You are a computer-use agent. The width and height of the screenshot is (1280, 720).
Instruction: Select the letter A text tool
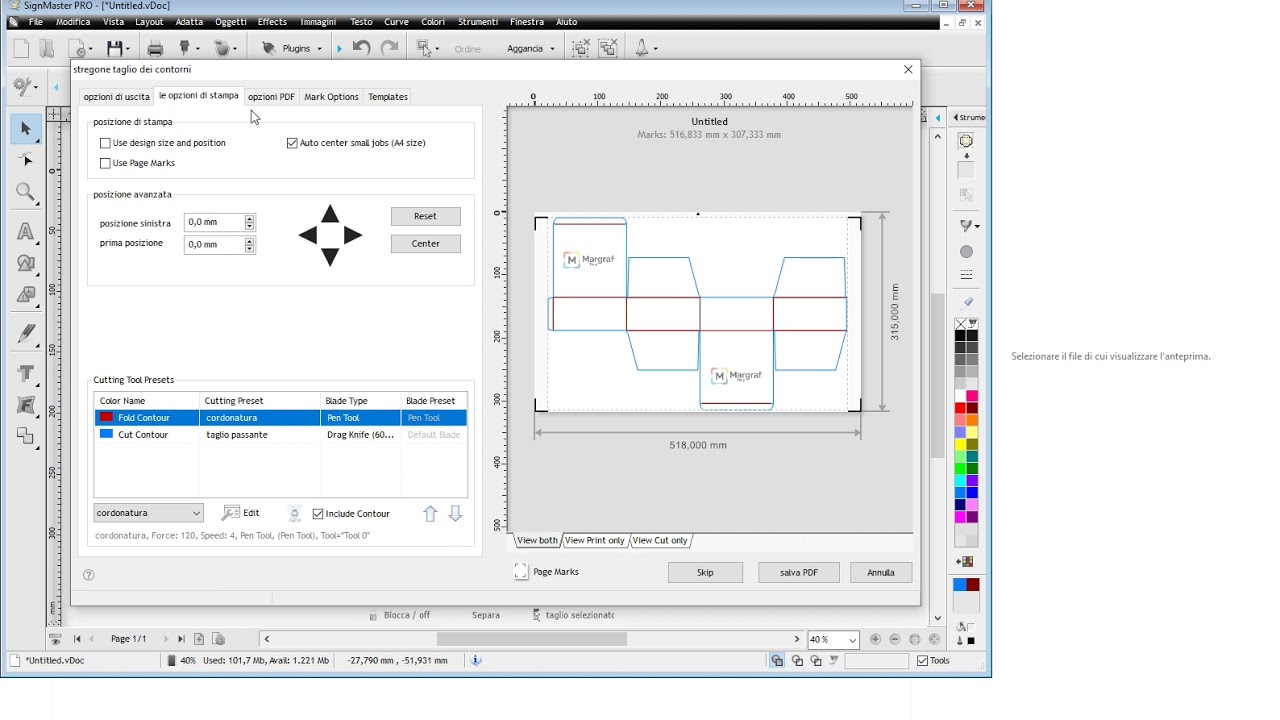click(26, 232)
